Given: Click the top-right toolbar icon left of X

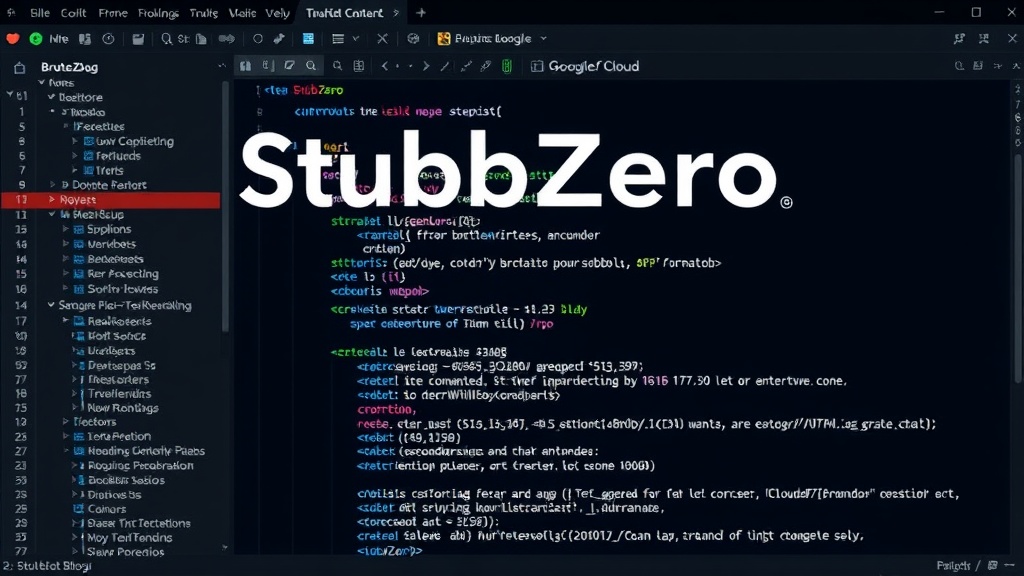Looking at the screenshot, I should click(x=984, y=39).
